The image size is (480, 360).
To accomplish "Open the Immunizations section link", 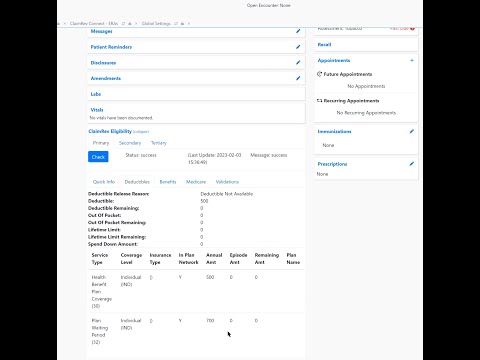I will [x=334, y=132].
